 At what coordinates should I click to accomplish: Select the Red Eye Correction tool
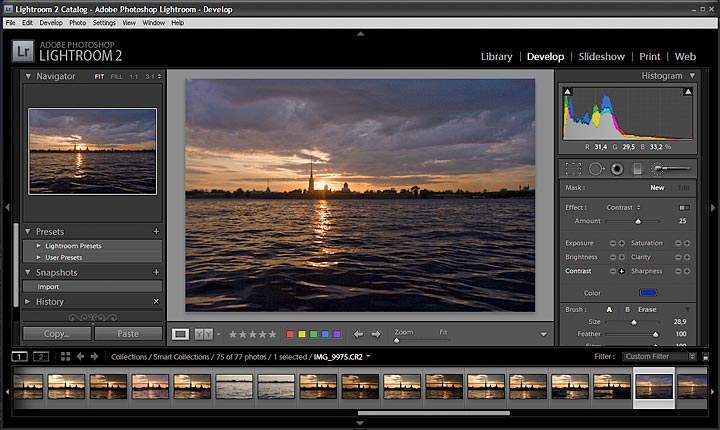click(x=617, y=169)
